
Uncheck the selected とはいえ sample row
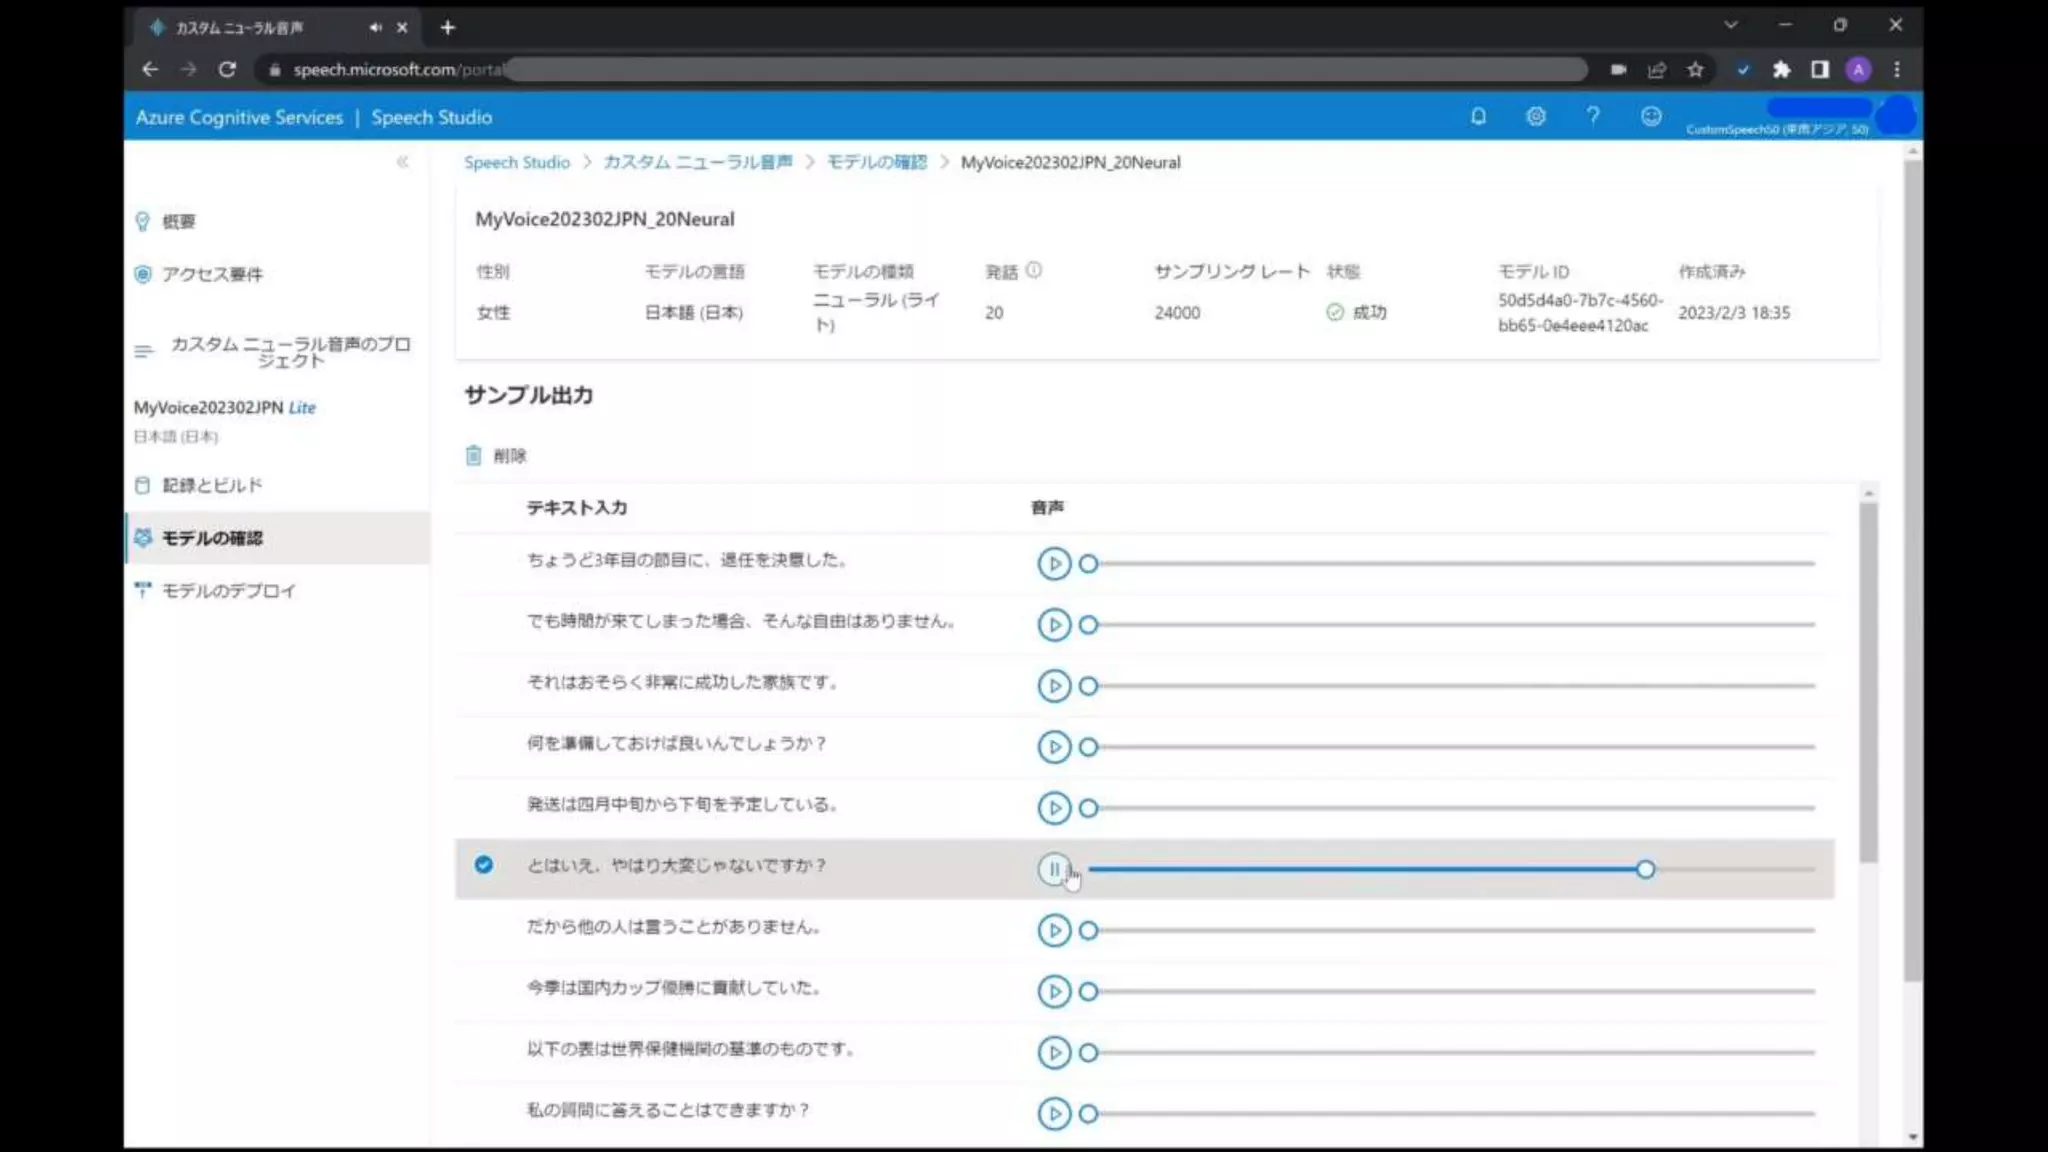click(x=484, y=865)
